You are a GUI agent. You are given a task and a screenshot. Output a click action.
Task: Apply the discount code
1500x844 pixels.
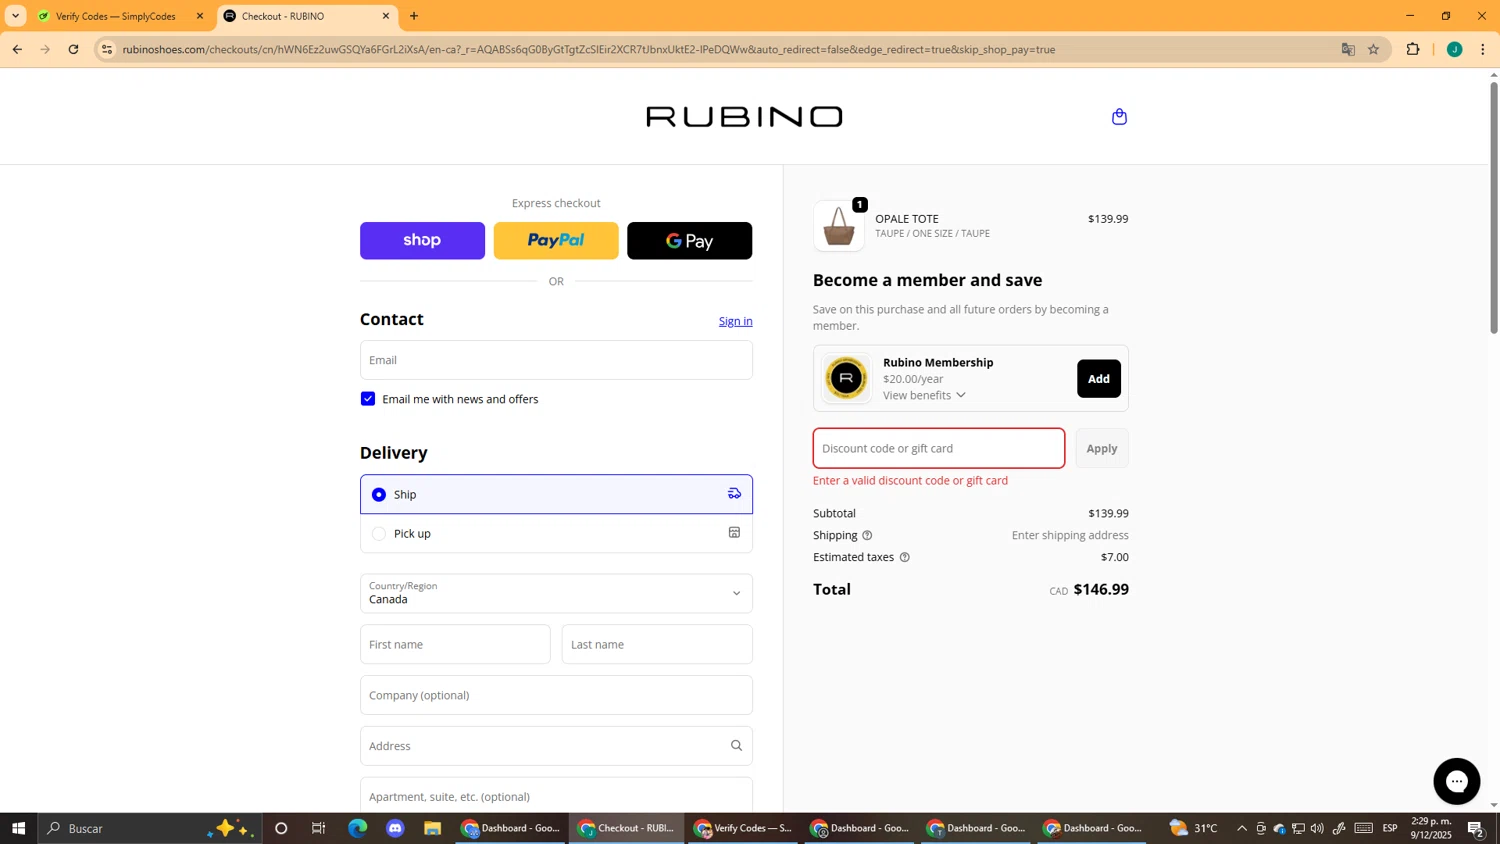pos(1102,448)
